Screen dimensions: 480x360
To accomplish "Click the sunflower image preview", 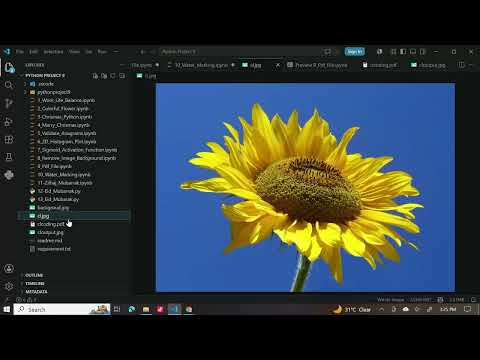I will [305, 187].
